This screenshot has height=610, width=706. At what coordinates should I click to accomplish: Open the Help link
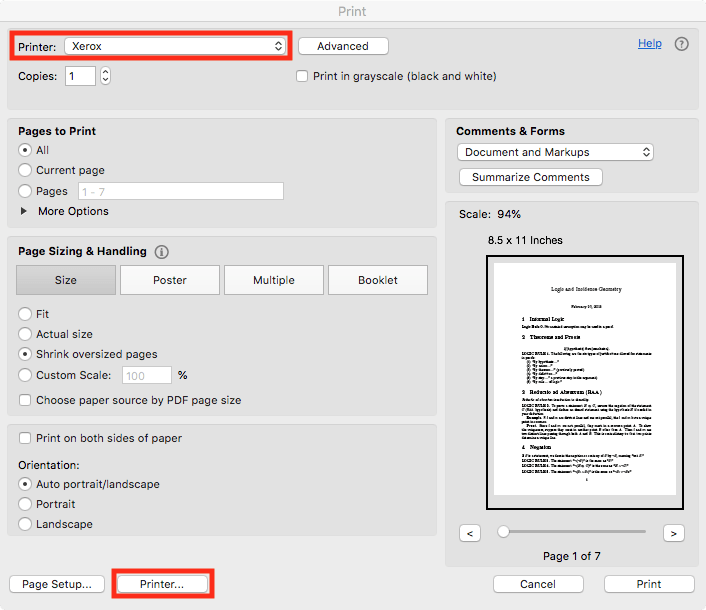pyautogui.click(x=650, y=43)
